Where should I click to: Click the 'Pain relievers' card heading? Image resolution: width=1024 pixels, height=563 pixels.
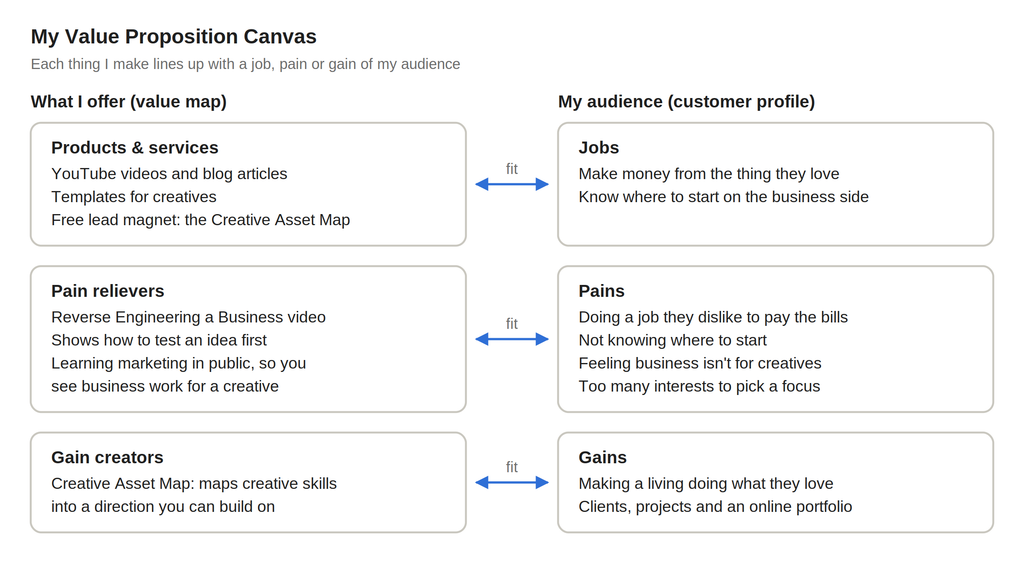click(x=108, y=291)
